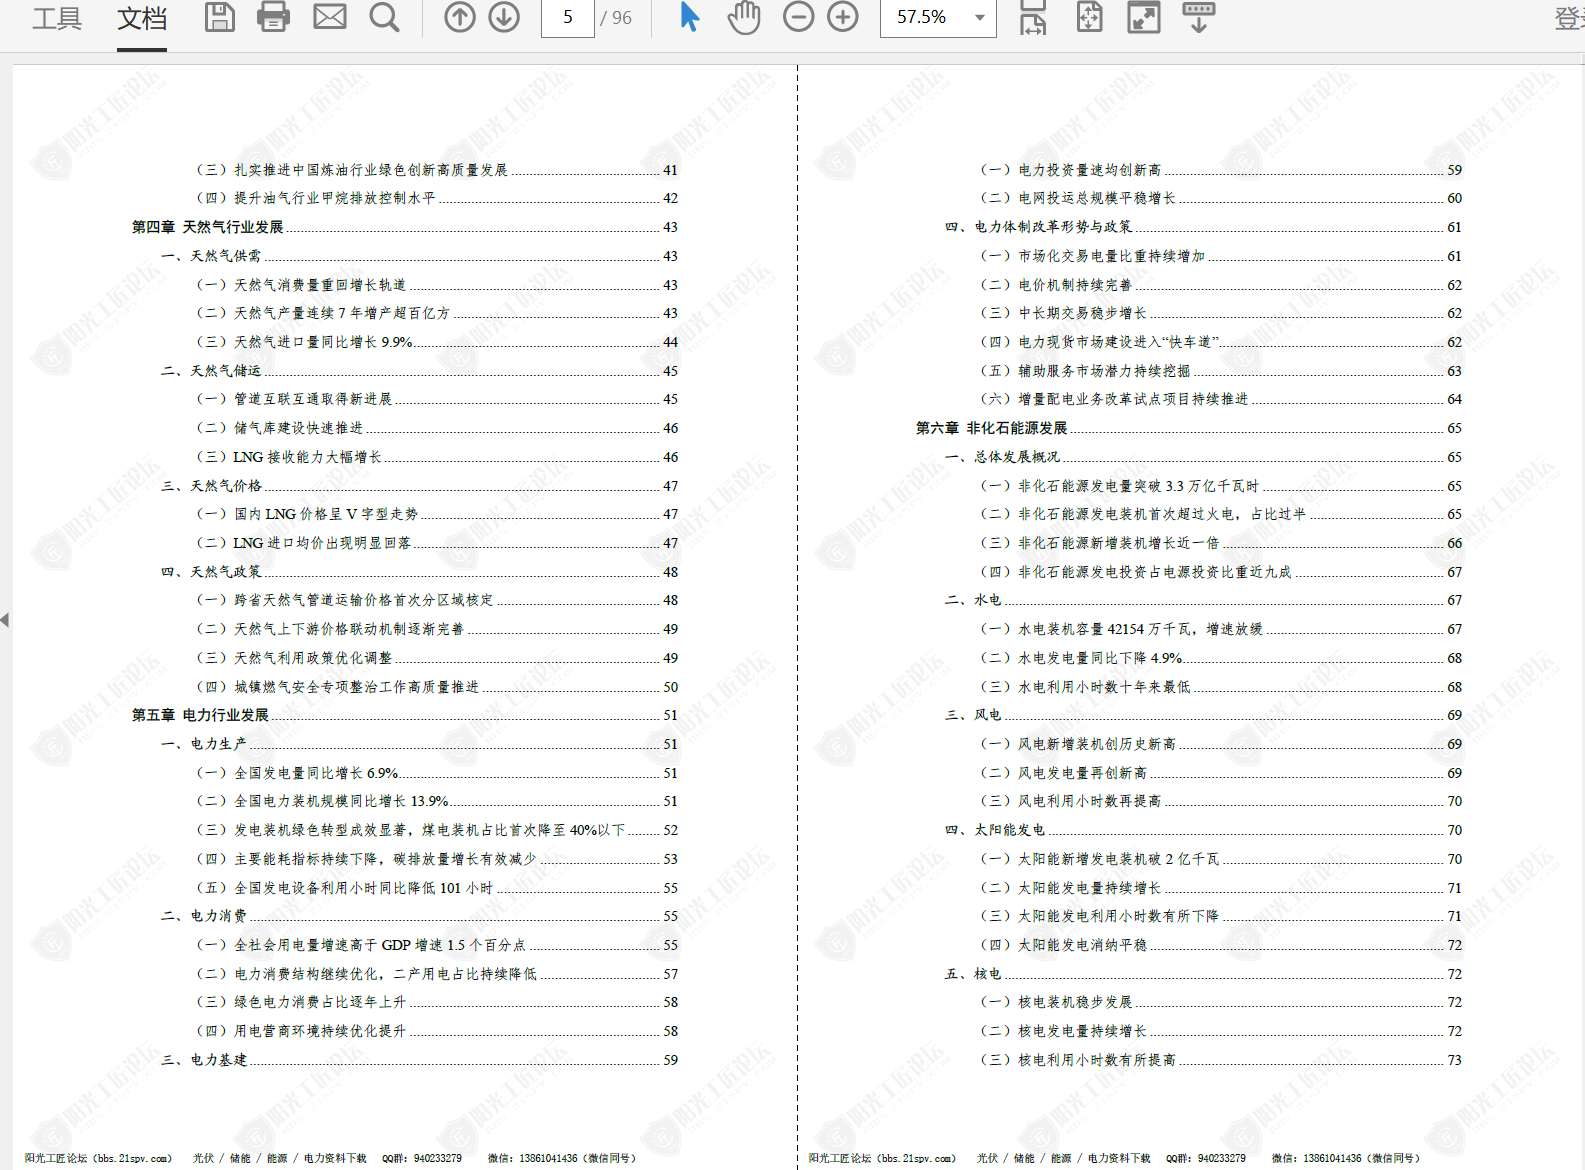
Task: Click the page number field
Action: [568, 18]
